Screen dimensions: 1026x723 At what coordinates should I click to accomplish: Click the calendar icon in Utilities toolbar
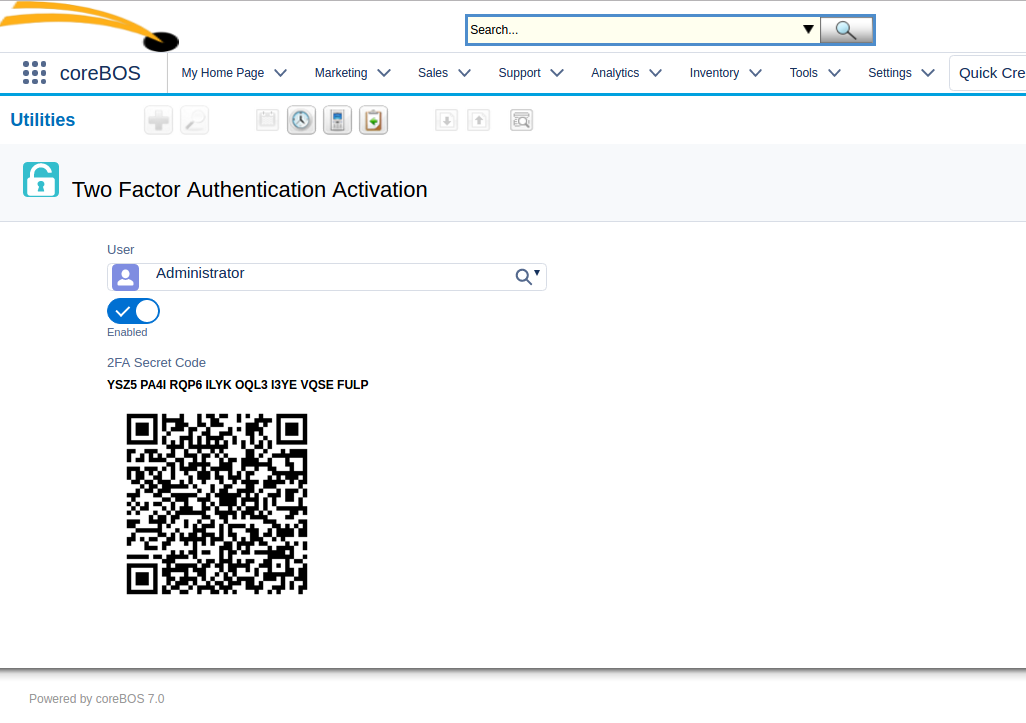pos(267,121)
